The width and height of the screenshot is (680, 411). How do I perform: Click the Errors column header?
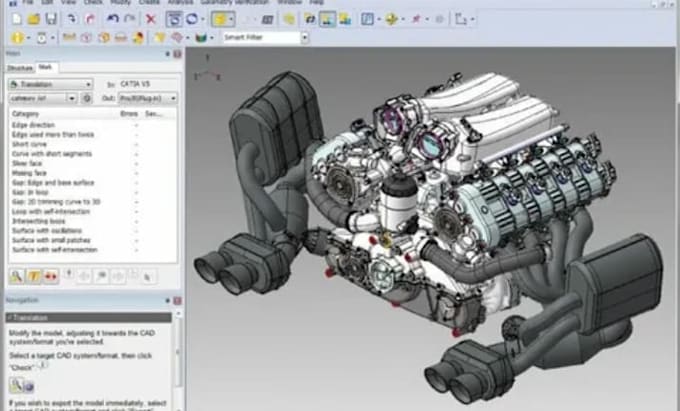[x=129, y=114]
